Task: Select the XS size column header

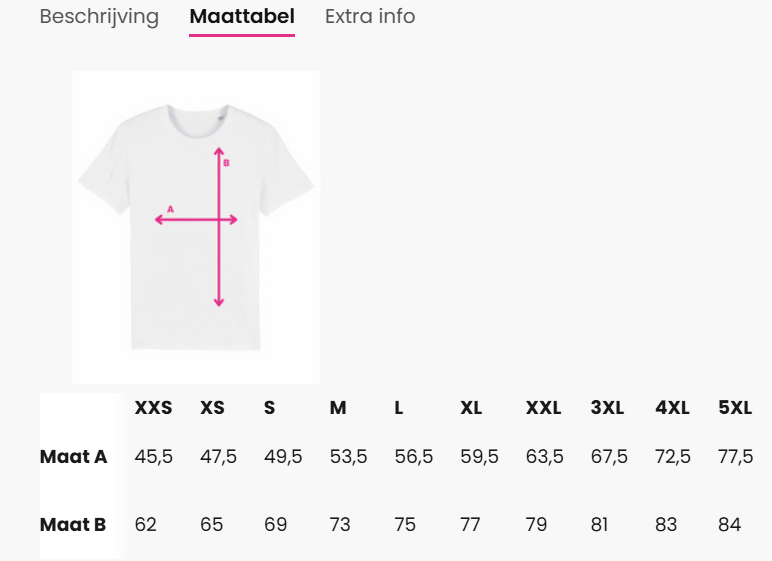Action: point(212,408)
